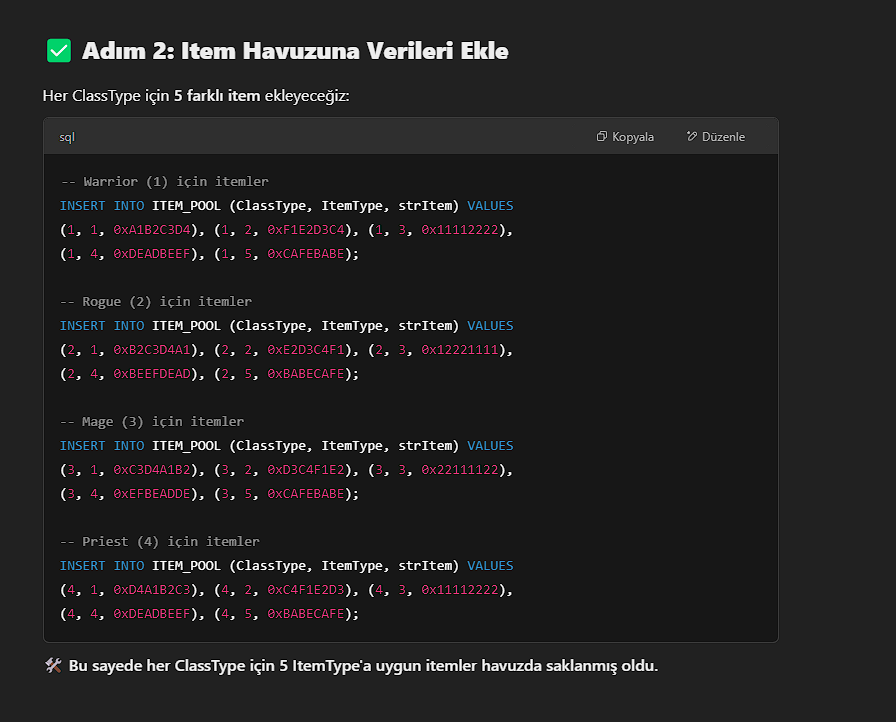Click the hammer and wrench emoji
This screenshot has width=896, height=722.
53,665
